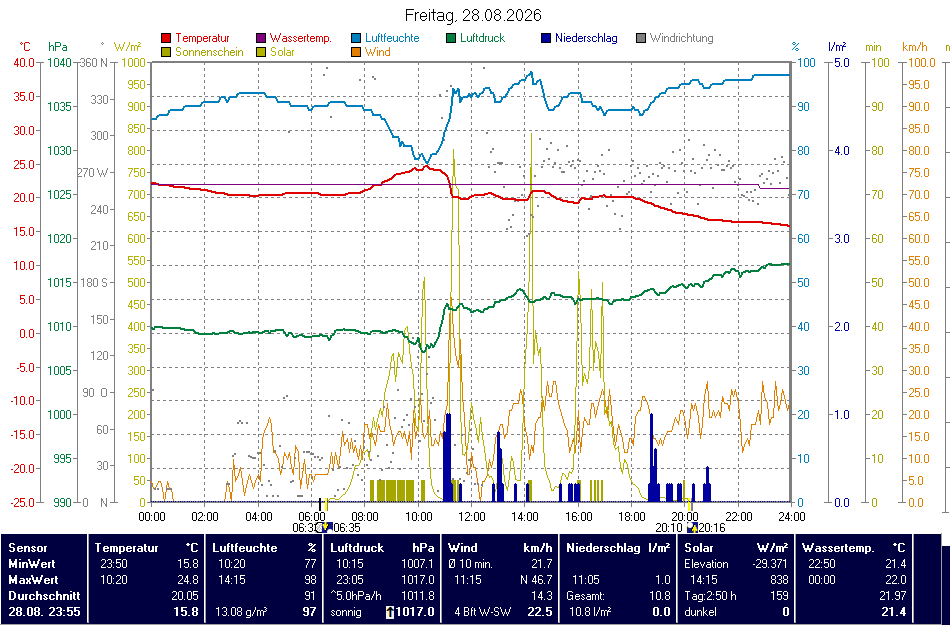Image resolution: width=950 pixels, height=625 pixels.
Task: Click the sunrise icon near 06:35
Action: pyautogui.click(x=325, y=527)
